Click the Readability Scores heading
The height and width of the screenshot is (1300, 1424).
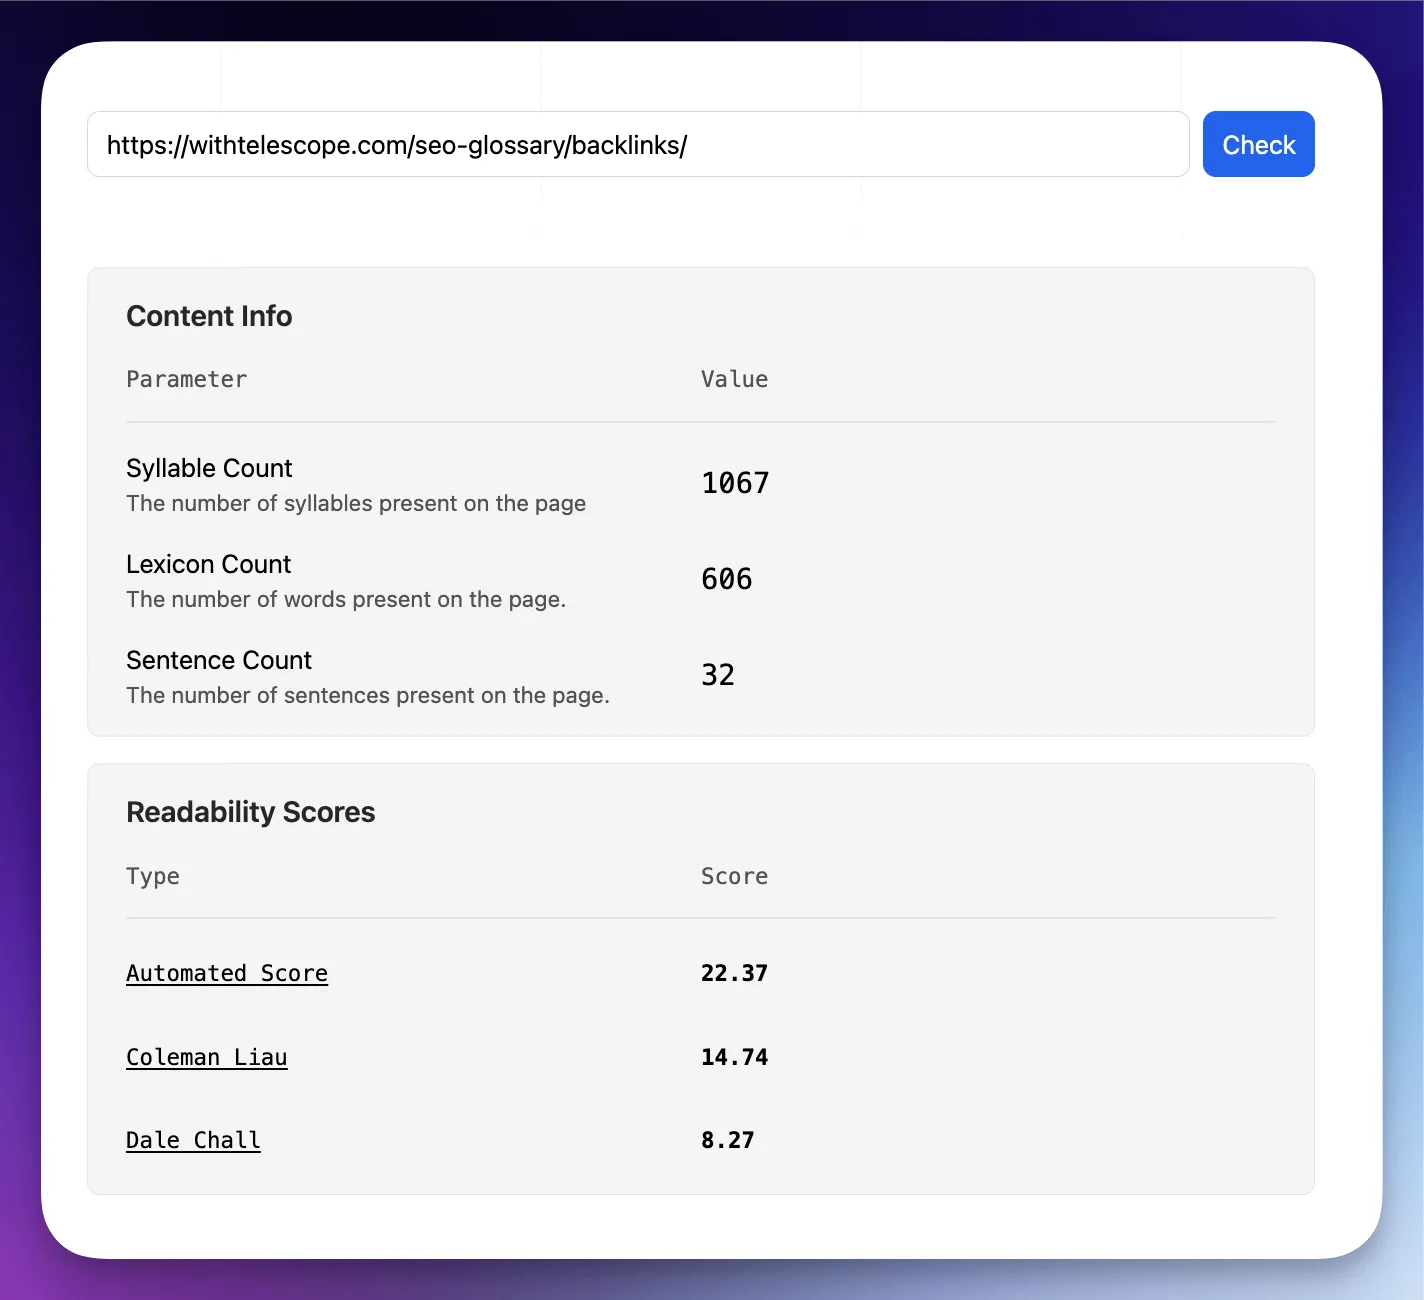click(x=250, y=811)
